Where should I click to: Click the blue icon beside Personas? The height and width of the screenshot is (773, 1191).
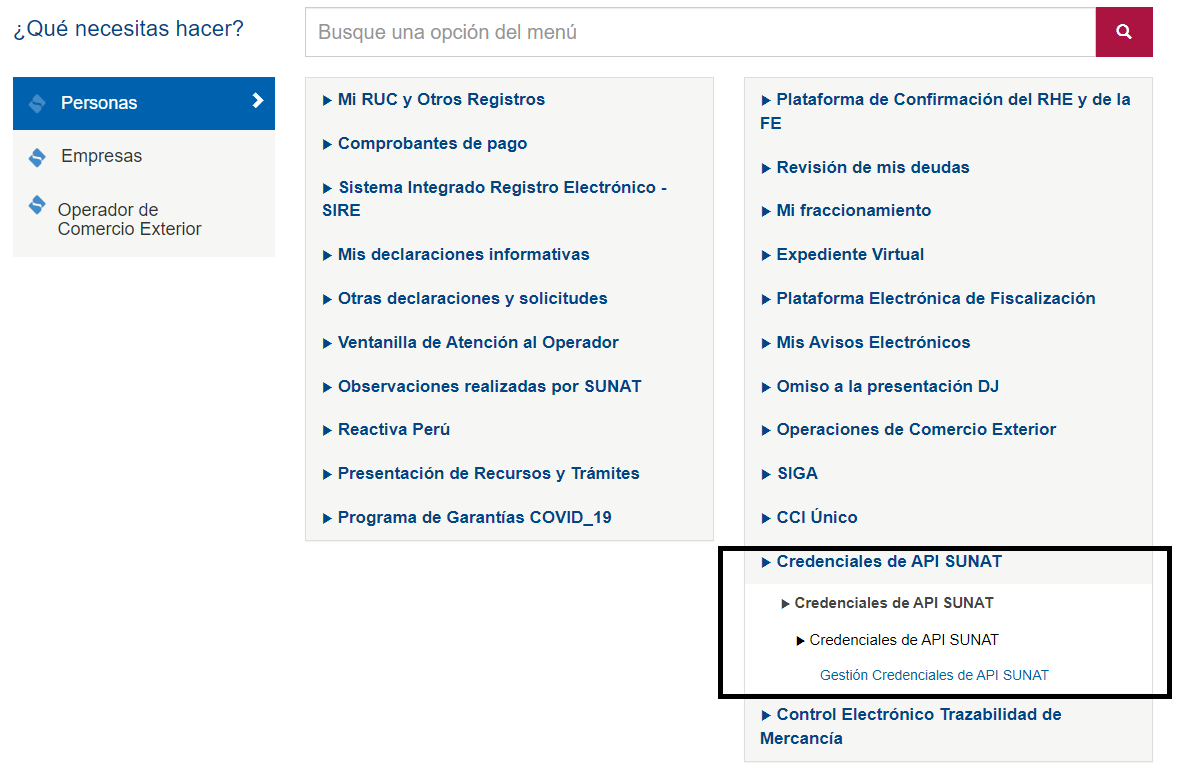36,103
